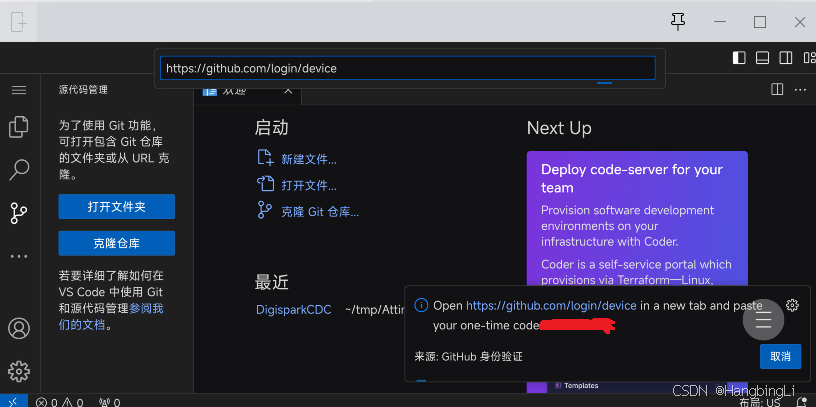The height and width of the screenshot is (407, 816).
Task: Click the notification bell in status bar
Action: 804,402
